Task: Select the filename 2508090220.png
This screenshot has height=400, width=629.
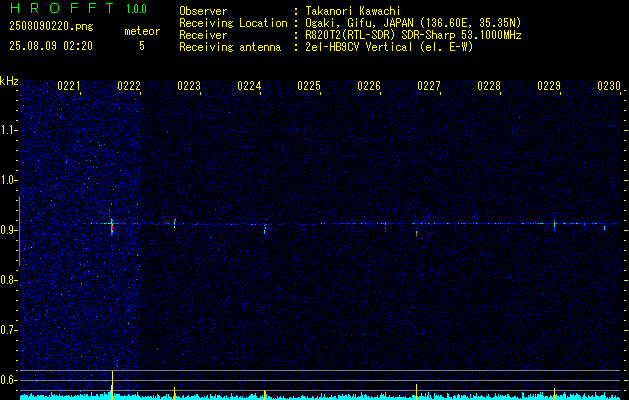Action: 51,27
